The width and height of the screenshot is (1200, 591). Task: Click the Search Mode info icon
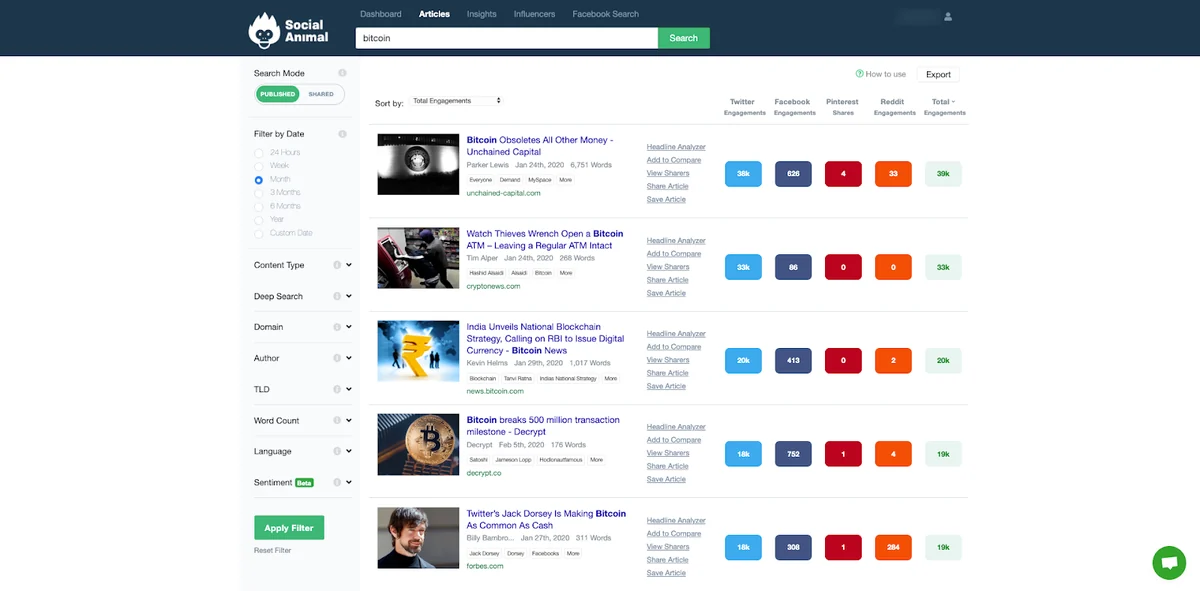(x=342, y=73)
